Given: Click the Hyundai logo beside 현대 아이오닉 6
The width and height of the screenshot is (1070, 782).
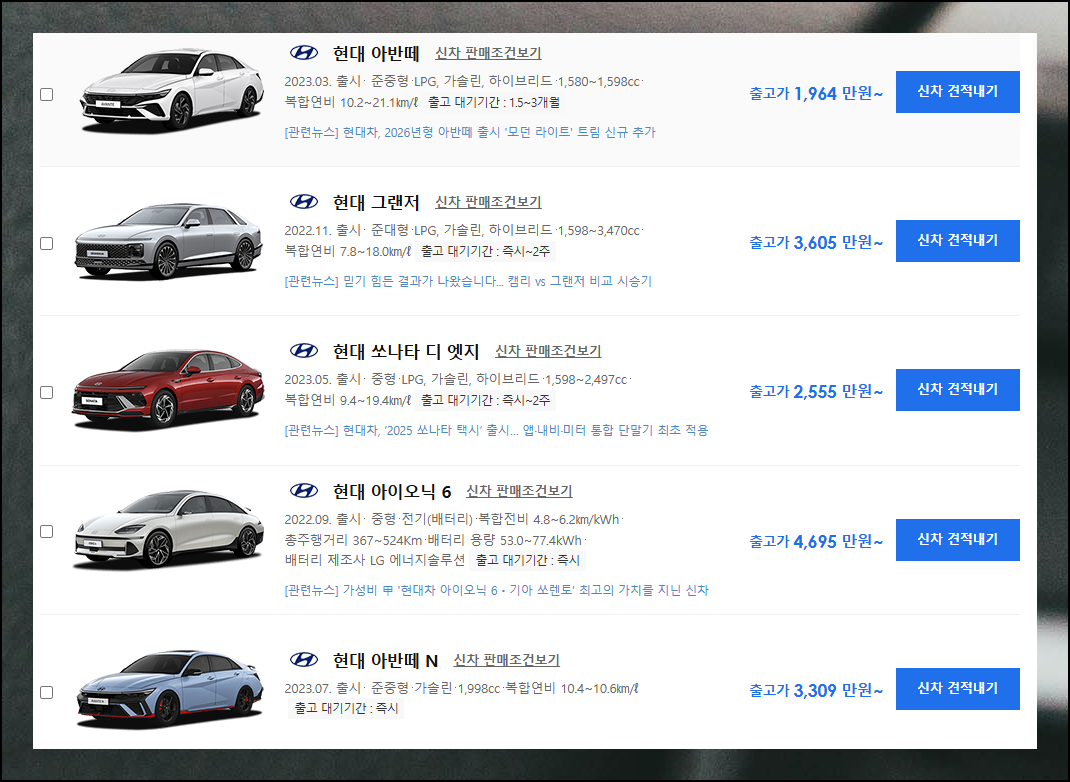Looking at the screenshot, I should (304, 491).
